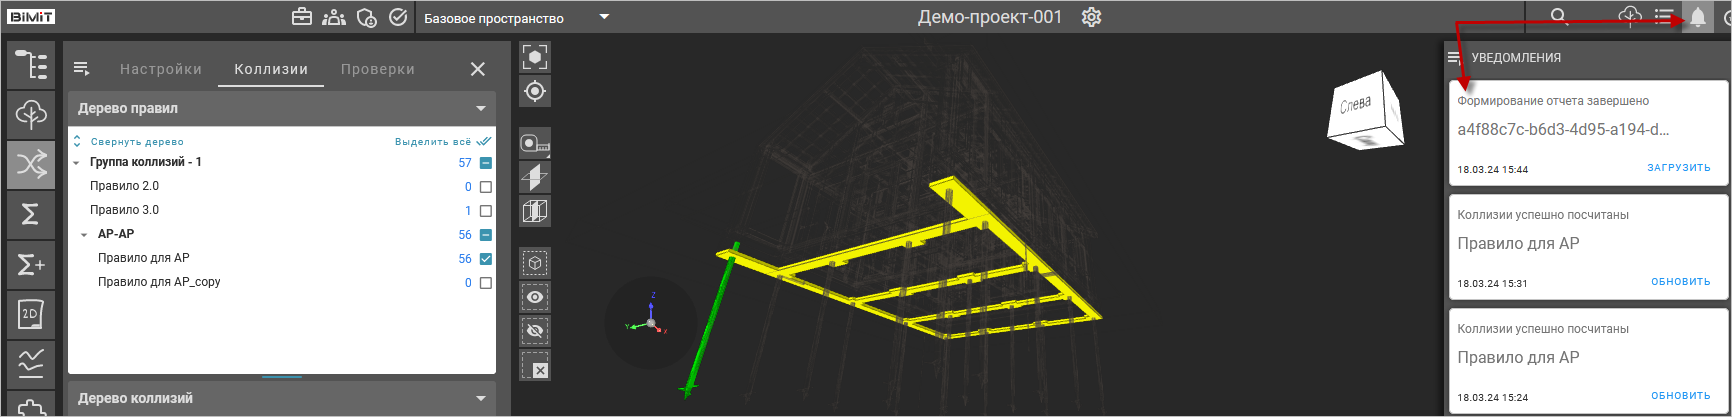Click ЗАГРУЗИТЬ in the report notification
1732x417 pixels.
(1678, 168)
